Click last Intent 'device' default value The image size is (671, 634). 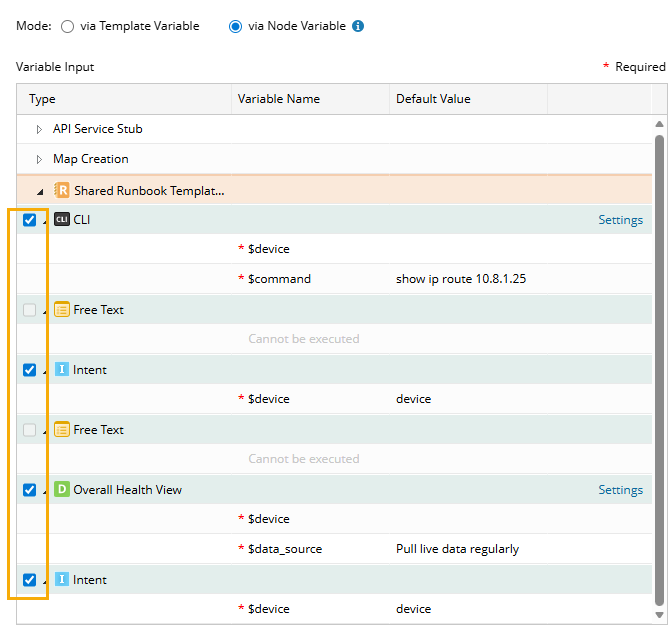click(413, 609)
